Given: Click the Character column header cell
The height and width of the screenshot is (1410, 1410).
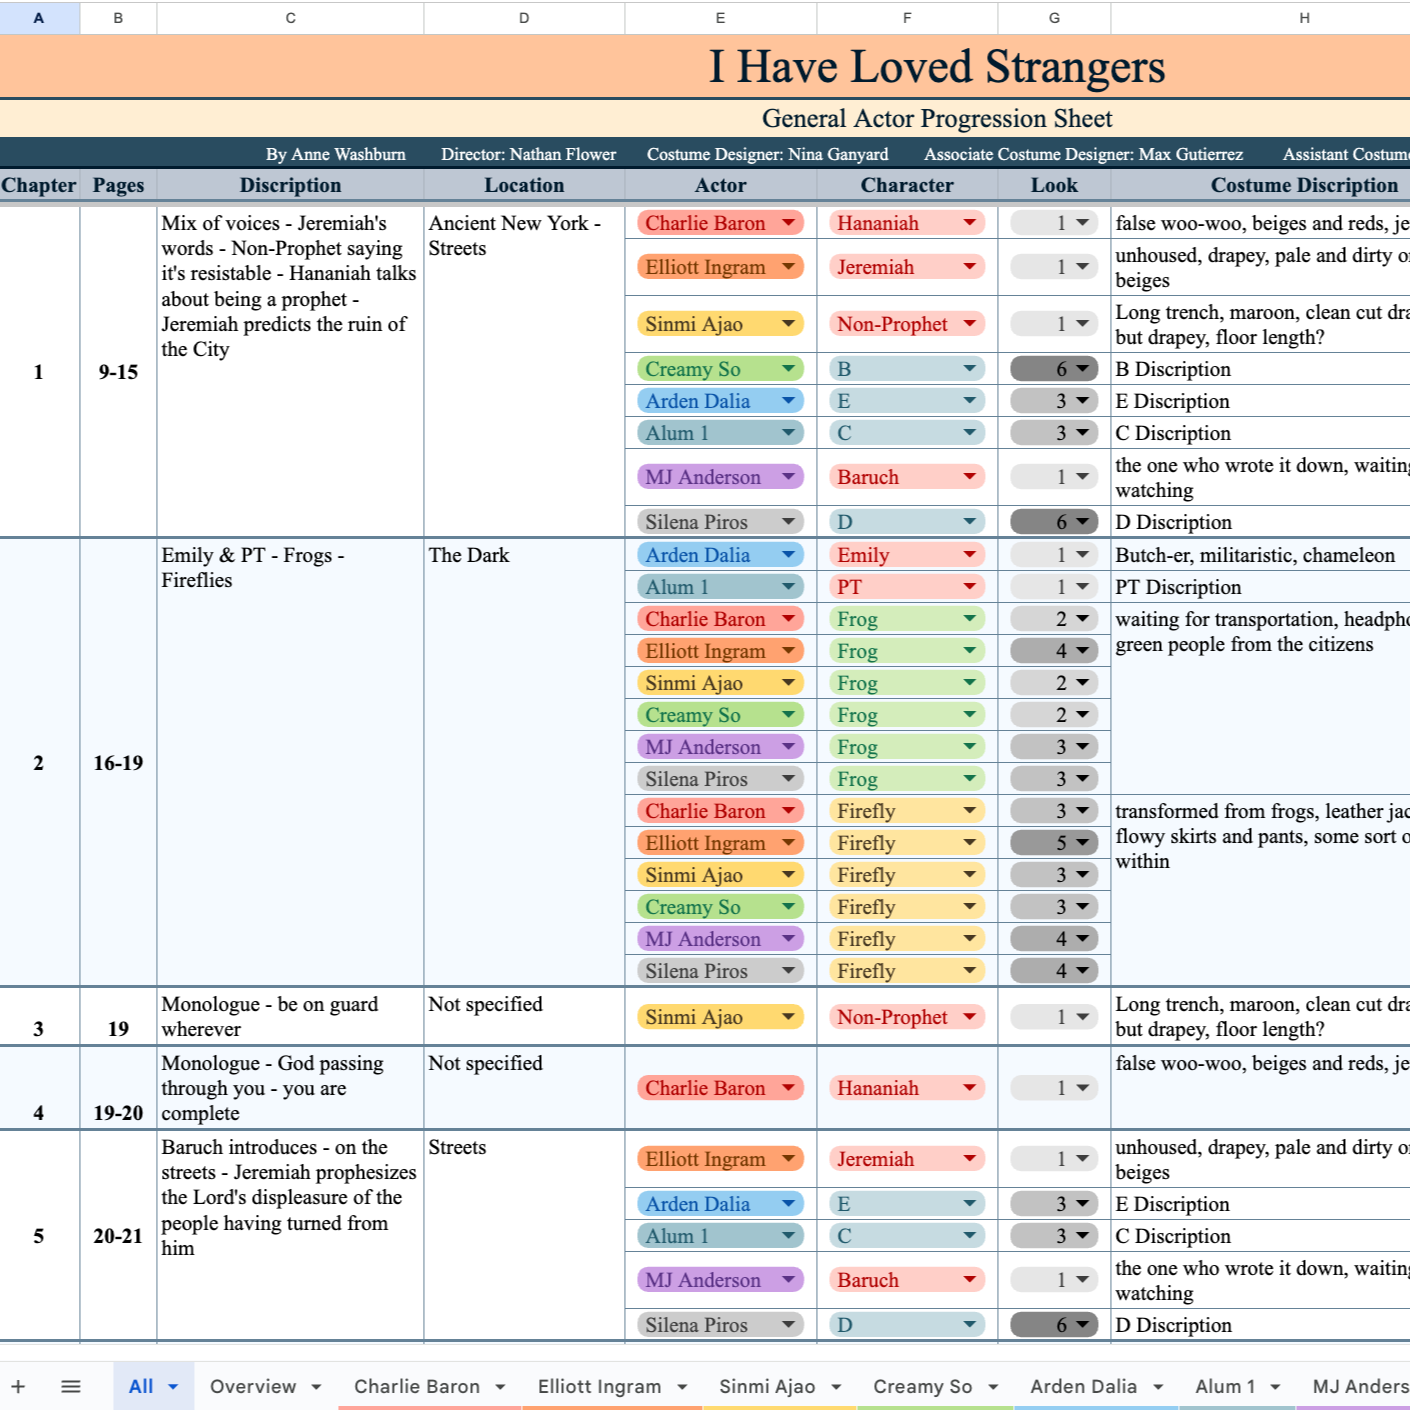Looking at the screenshot, I should coord(907,185).
